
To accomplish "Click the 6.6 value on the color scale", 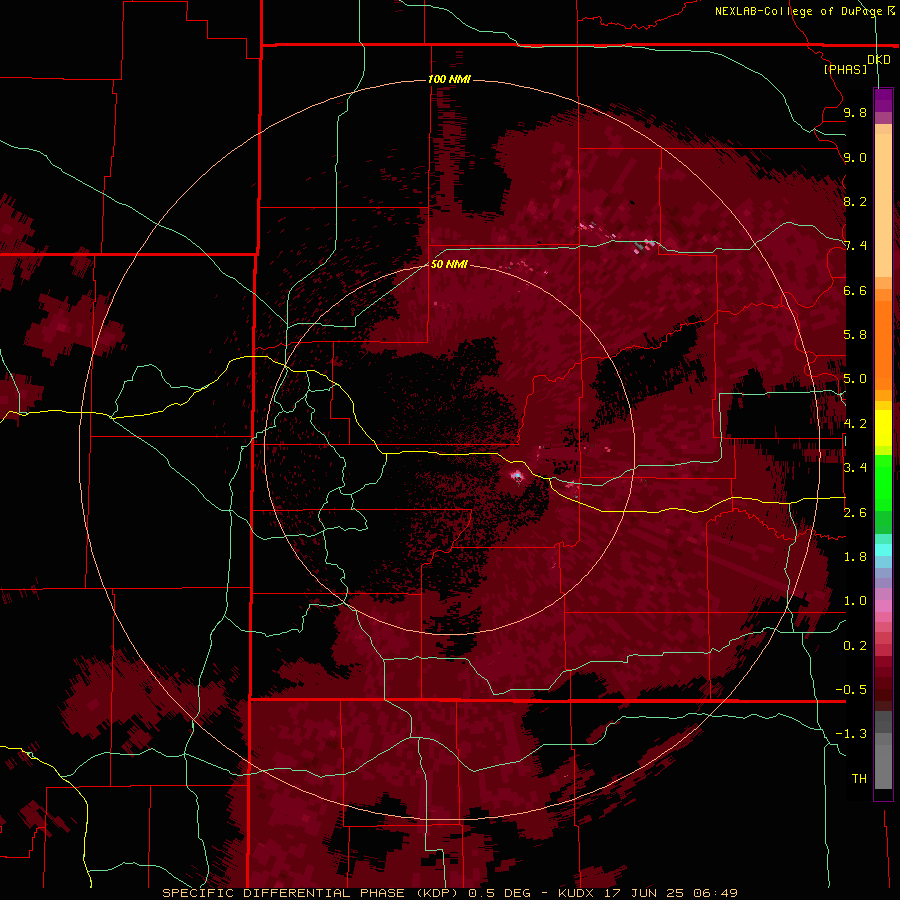I will tap(855, 290).
